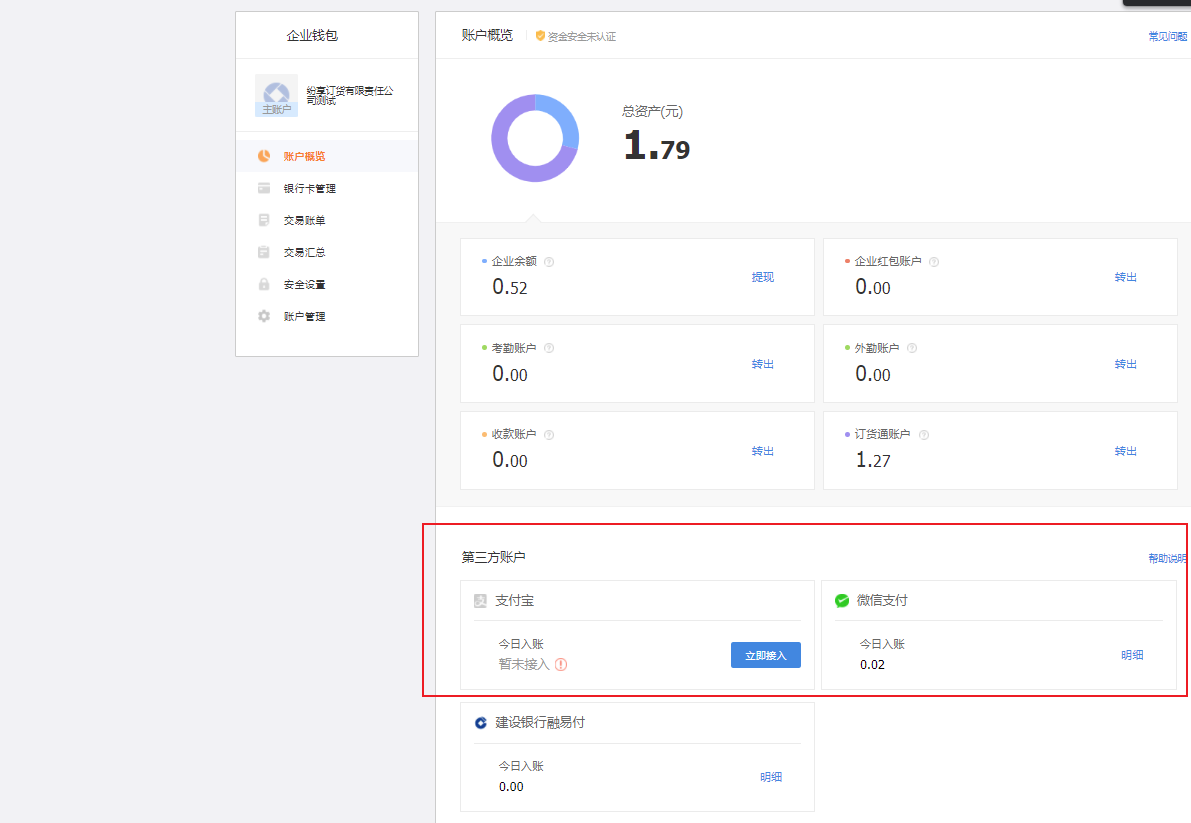Click 转出 for 订货通账户
Viewport: 1191px width, 823px height.
[1126, 451]
